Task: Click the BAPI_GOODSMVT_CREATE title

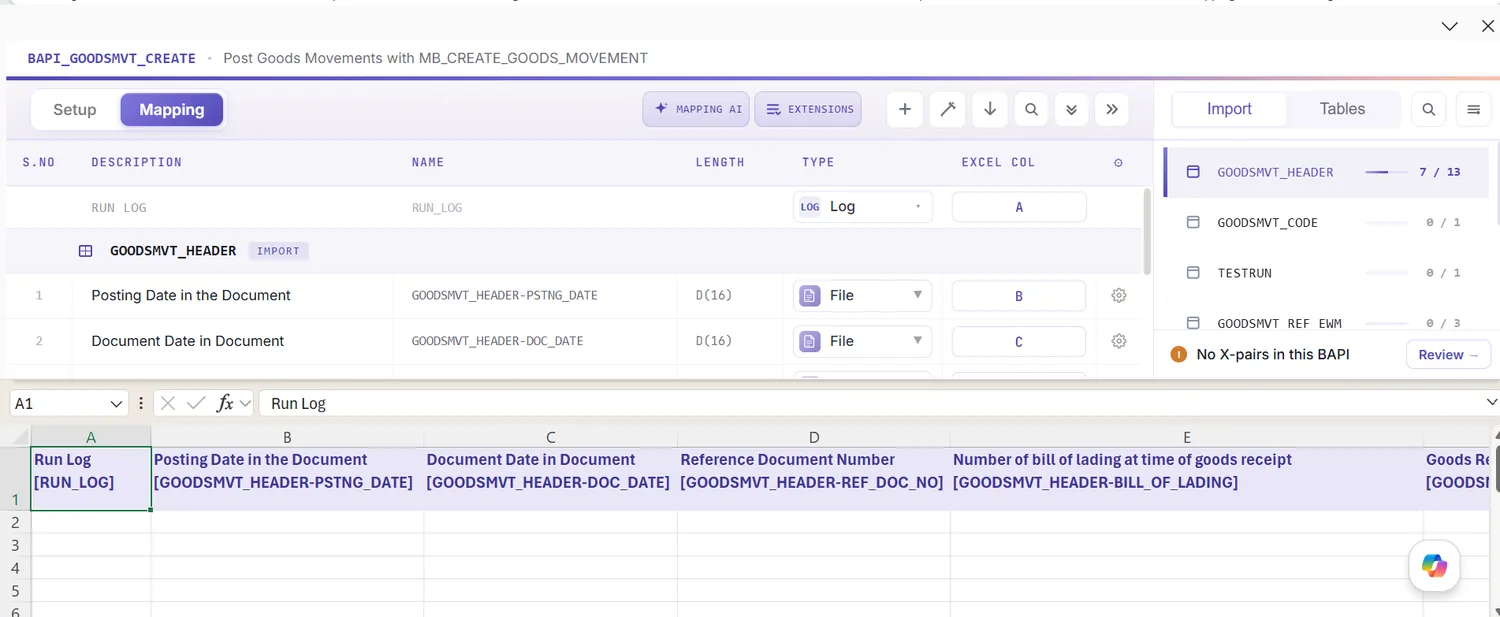Action: point(111,58)
